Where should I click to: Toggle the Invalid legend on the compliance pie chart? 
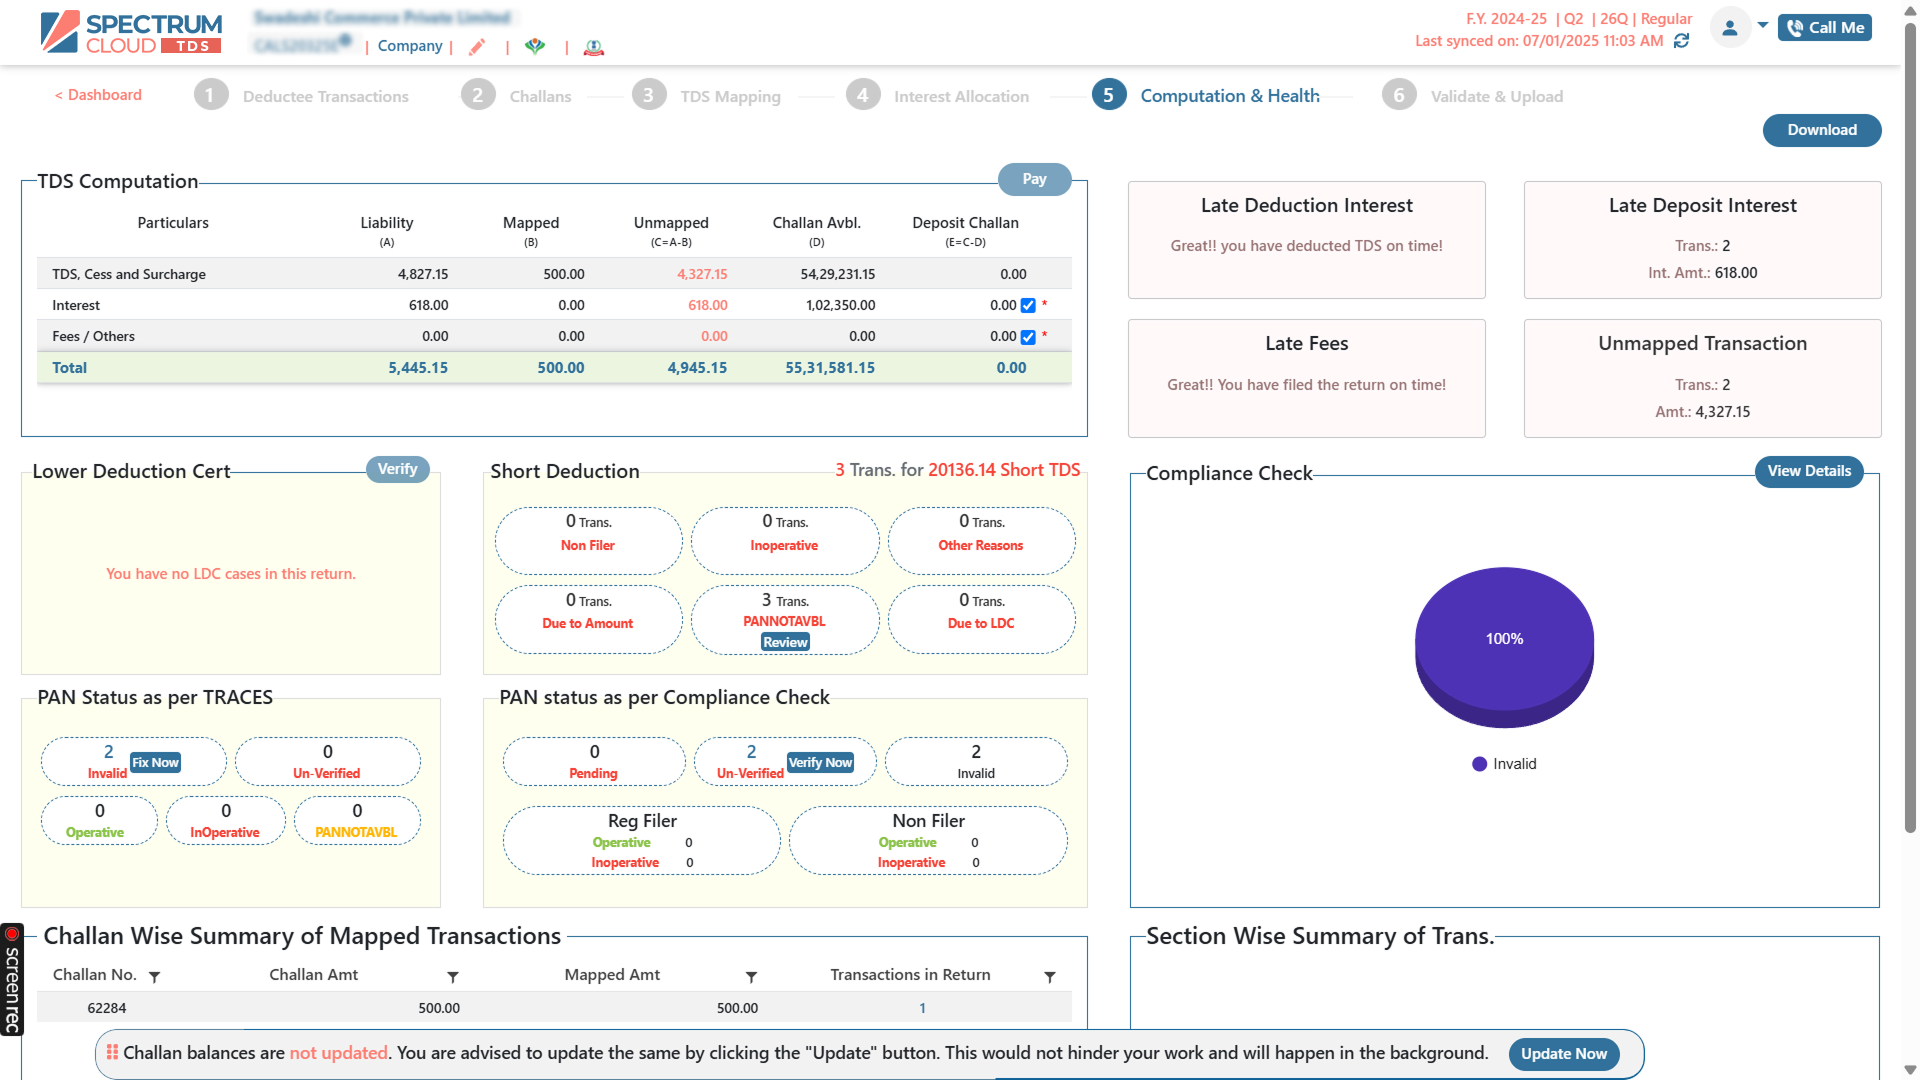click(x=1504, y=764)
